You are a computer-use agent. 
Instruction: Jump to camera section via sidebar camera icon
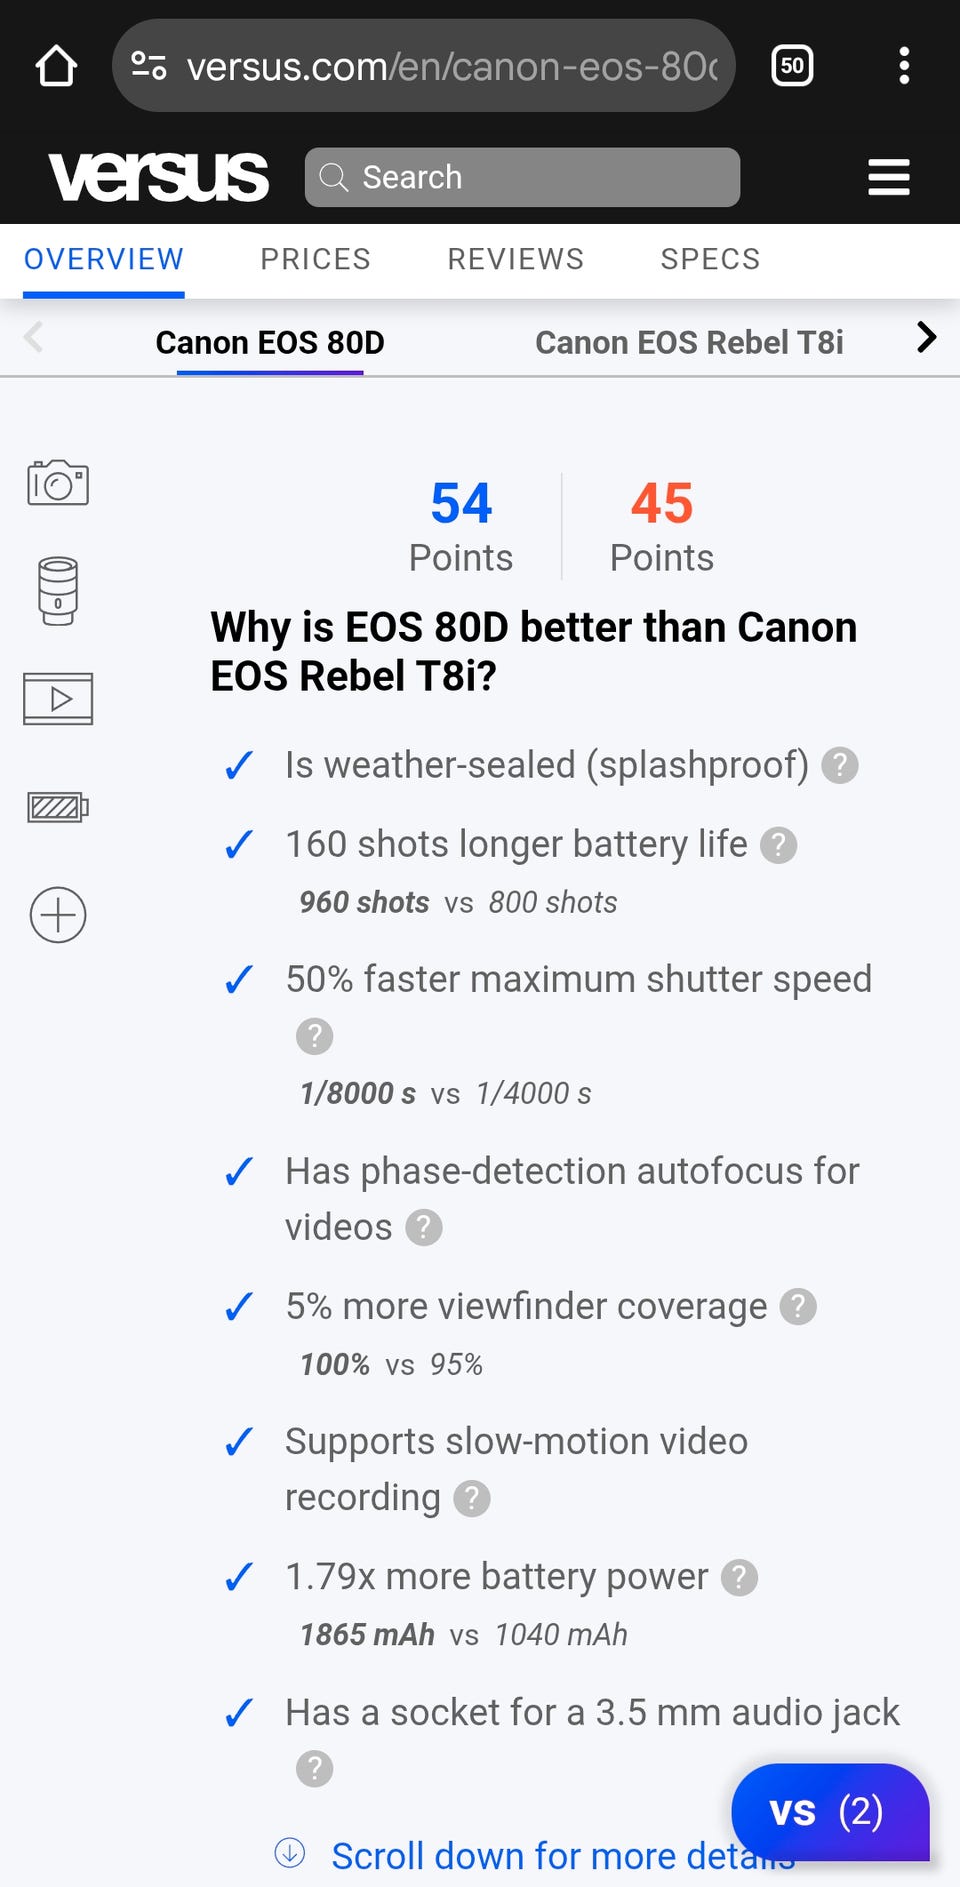tap(58, 483)
